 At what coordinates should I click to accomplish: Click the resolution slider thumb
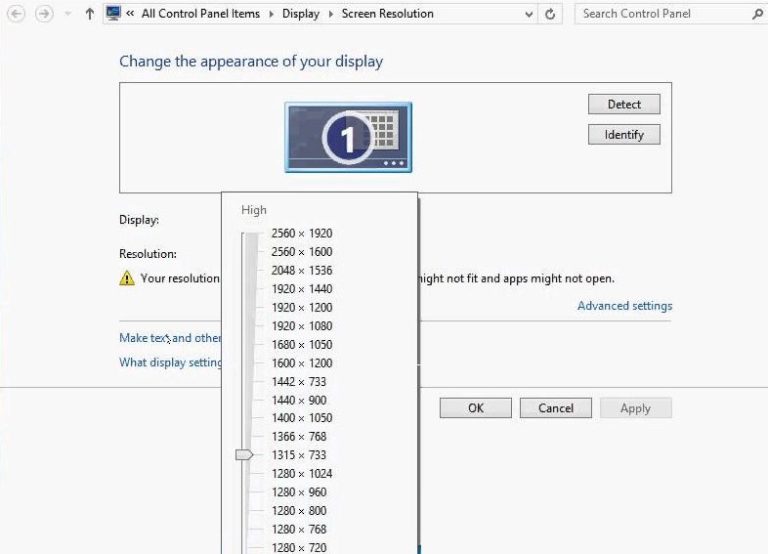tap(244, 455)
